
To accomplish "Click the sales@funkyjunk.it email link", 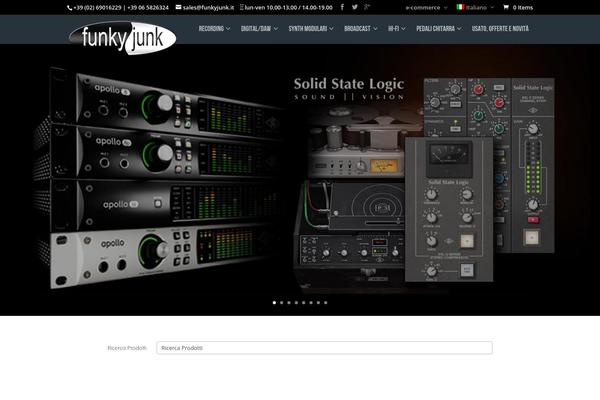I will (208, 7).
